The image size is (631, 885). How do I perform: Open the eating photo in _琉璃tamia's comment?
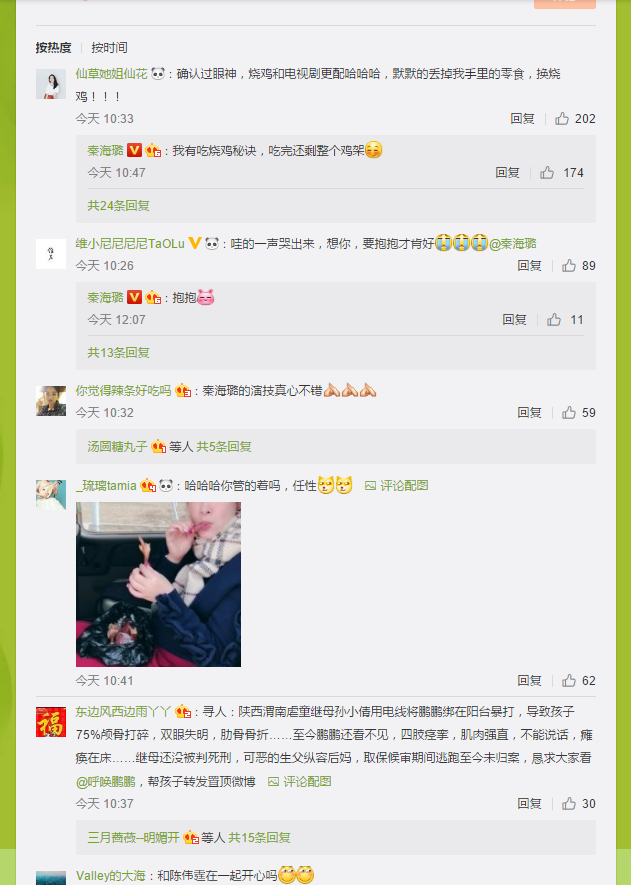coord(159,584)
